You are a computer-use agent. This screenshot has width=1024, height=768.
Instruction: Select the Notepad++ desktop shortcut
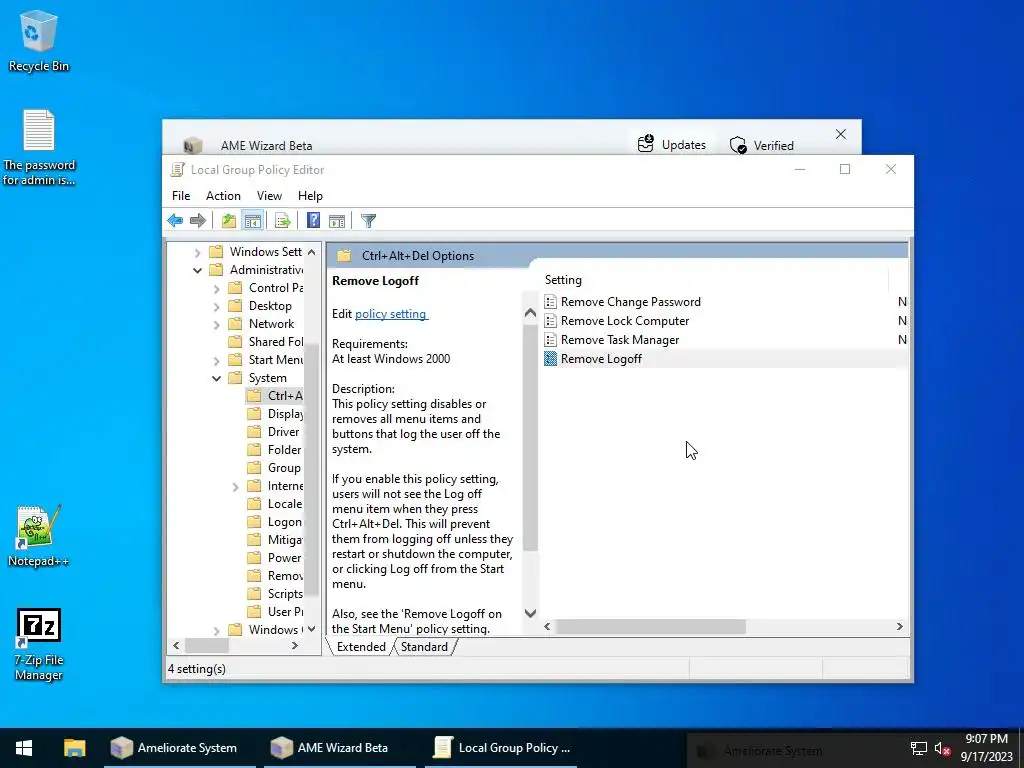[39, 536]
